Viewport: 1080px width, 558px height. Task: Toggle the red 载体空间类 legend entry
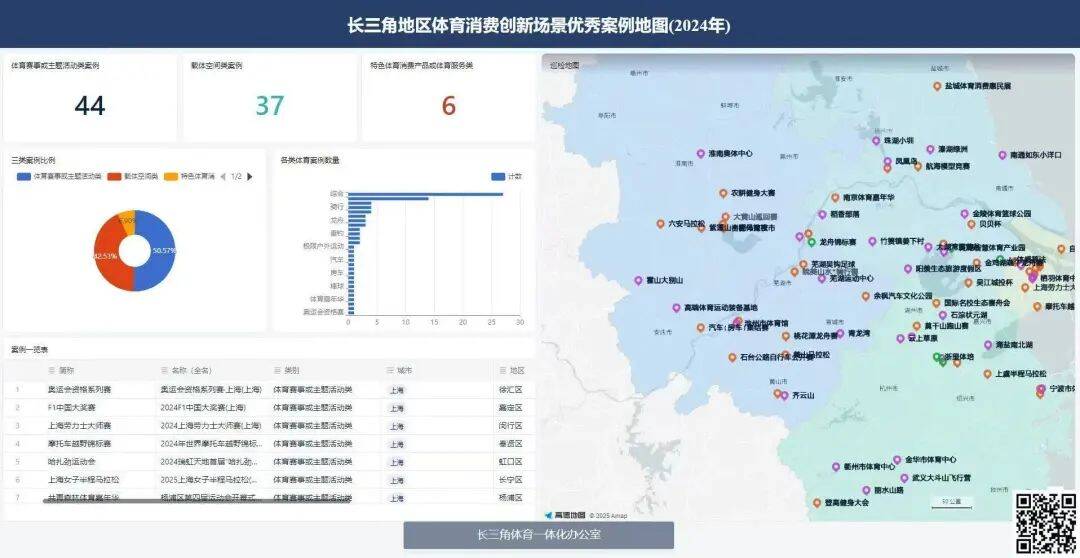tap(133, 176)
